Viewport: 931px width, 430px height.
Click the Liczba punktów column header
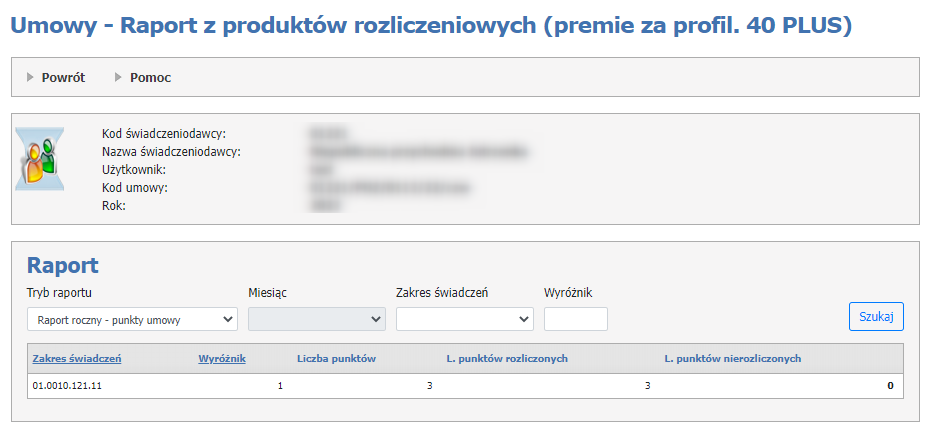336,358
